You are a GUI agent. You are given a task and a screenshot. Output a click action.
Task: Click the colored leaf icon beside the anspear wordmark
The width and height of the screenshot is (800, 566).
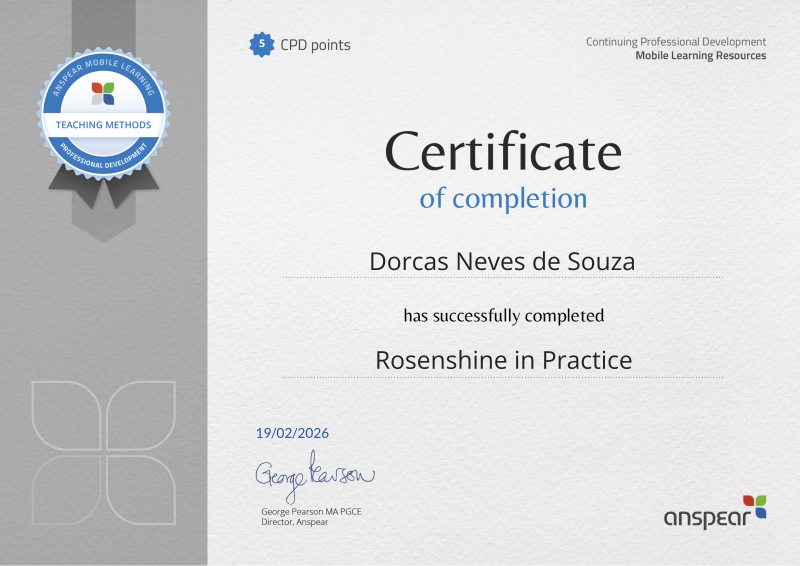754,506
